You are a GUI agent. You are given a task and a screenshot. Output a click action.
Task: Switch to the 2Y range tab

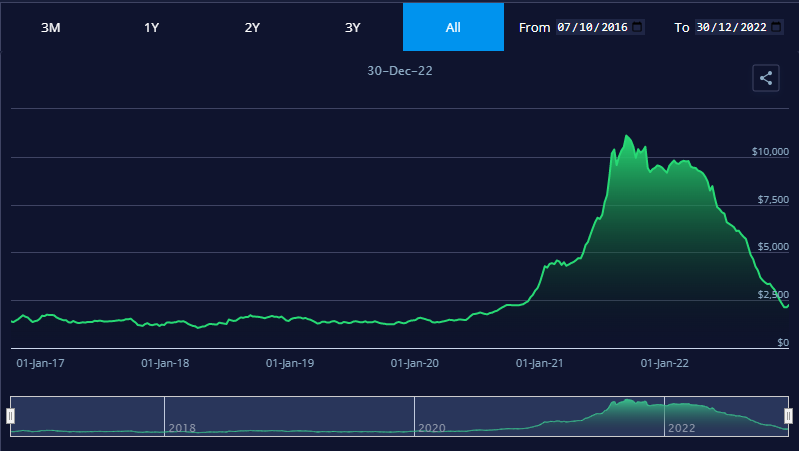click(252, 27)
